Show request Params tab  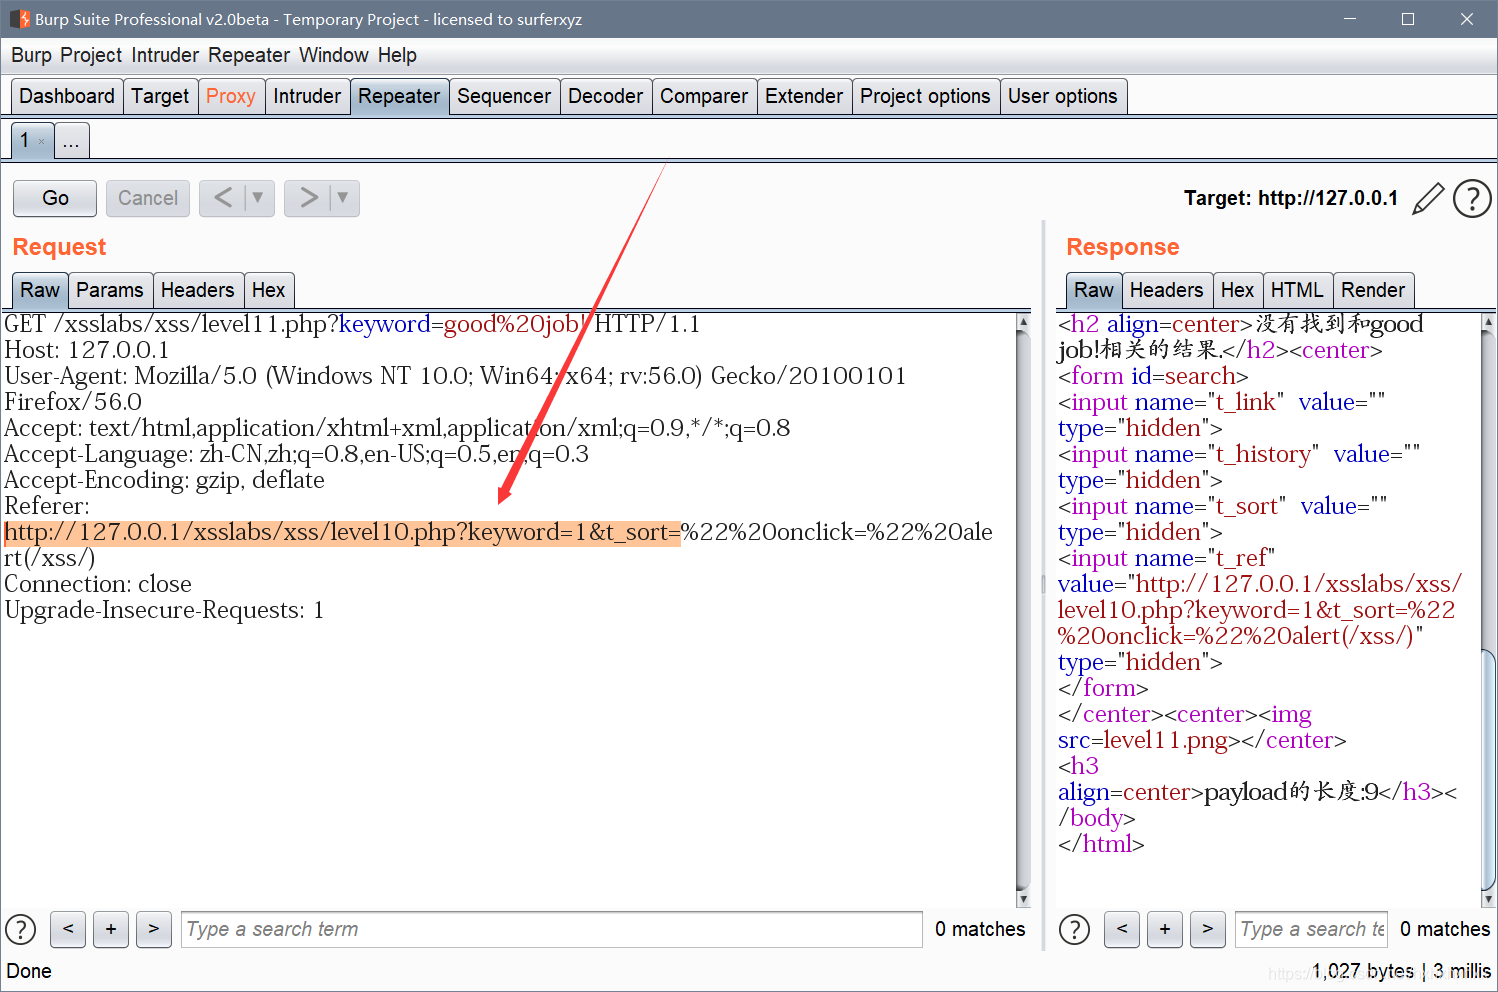(110, 290)
